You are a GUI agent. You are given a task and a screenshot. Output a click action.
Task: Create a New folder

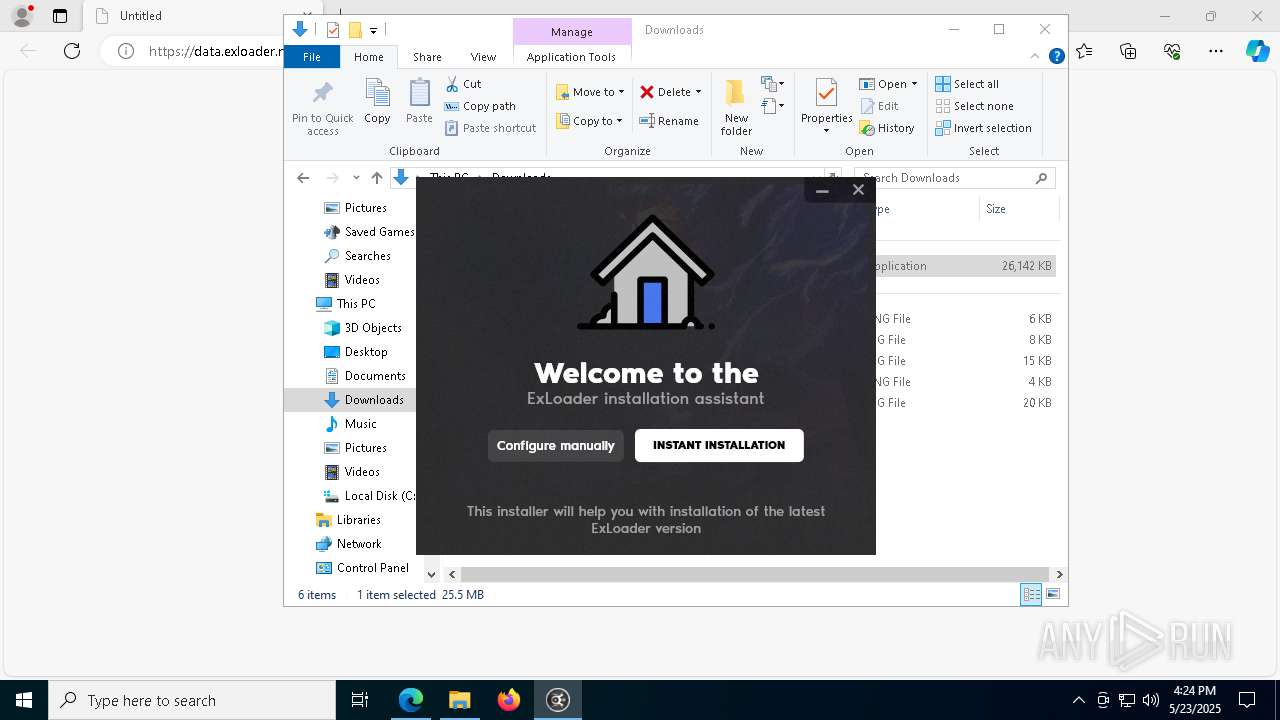736,107
